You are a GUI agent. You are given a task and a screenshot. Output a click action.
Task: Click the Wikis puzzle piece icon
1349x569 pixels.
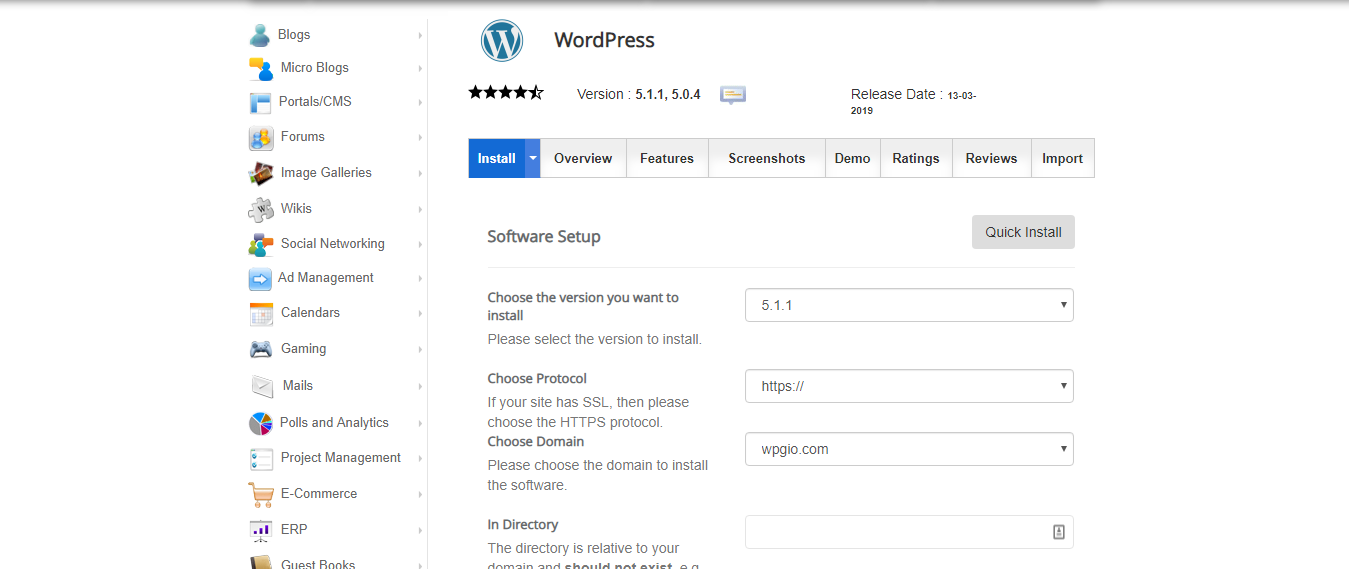pyautogui.click(x=261, y=209)
